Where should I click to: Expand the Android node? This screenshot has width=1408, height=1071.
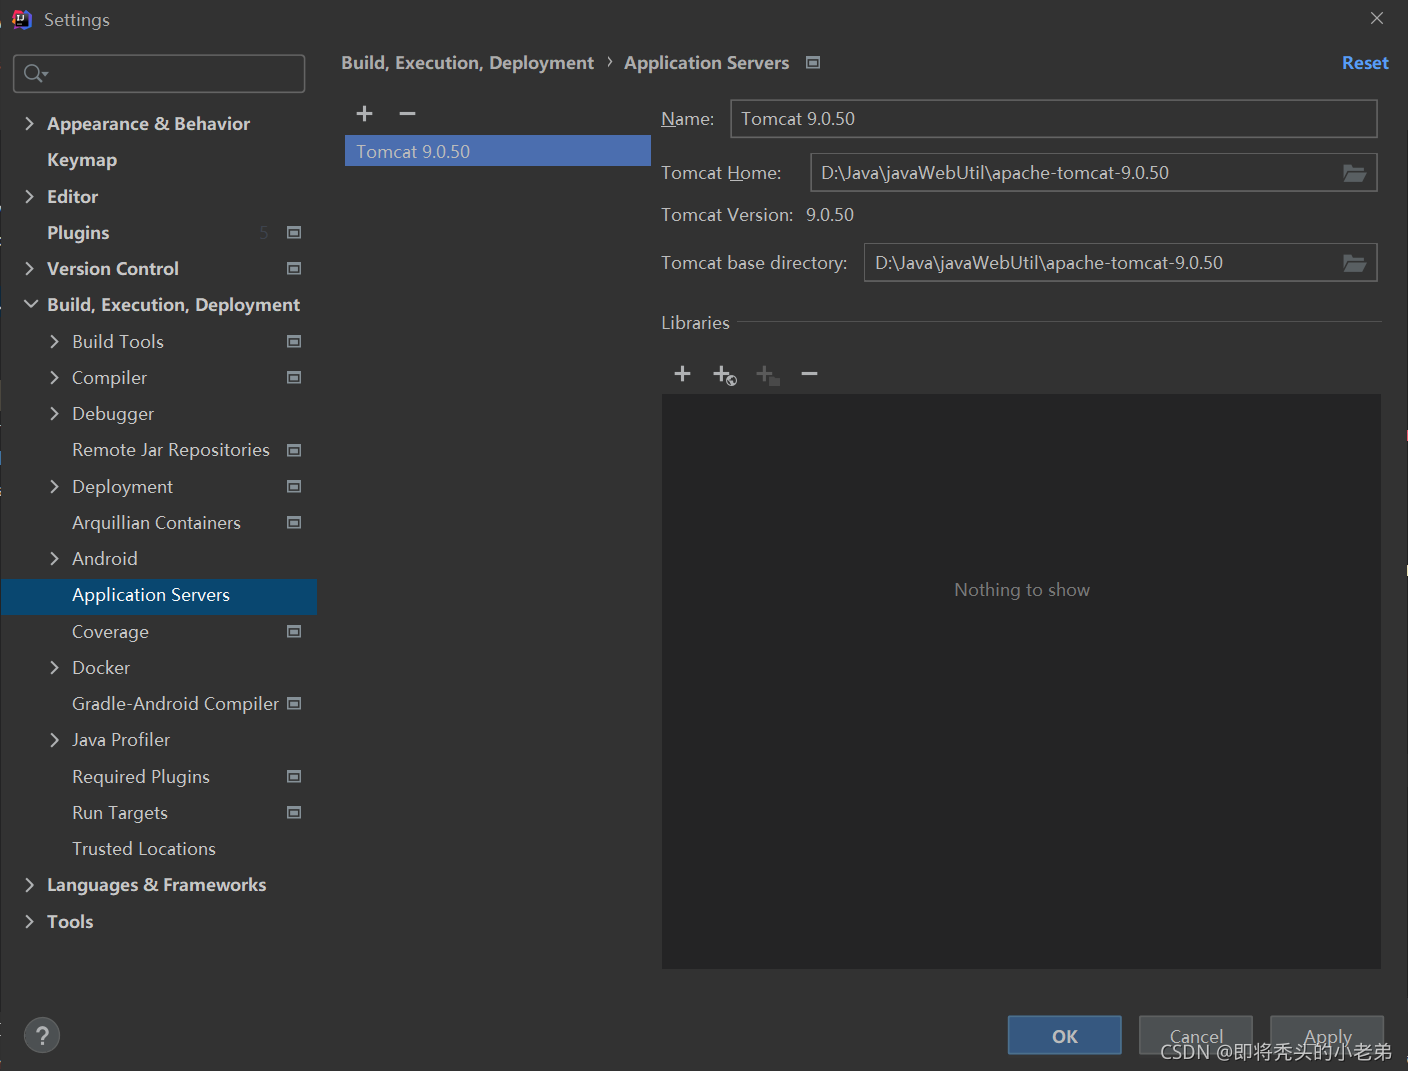click(54, 559)
